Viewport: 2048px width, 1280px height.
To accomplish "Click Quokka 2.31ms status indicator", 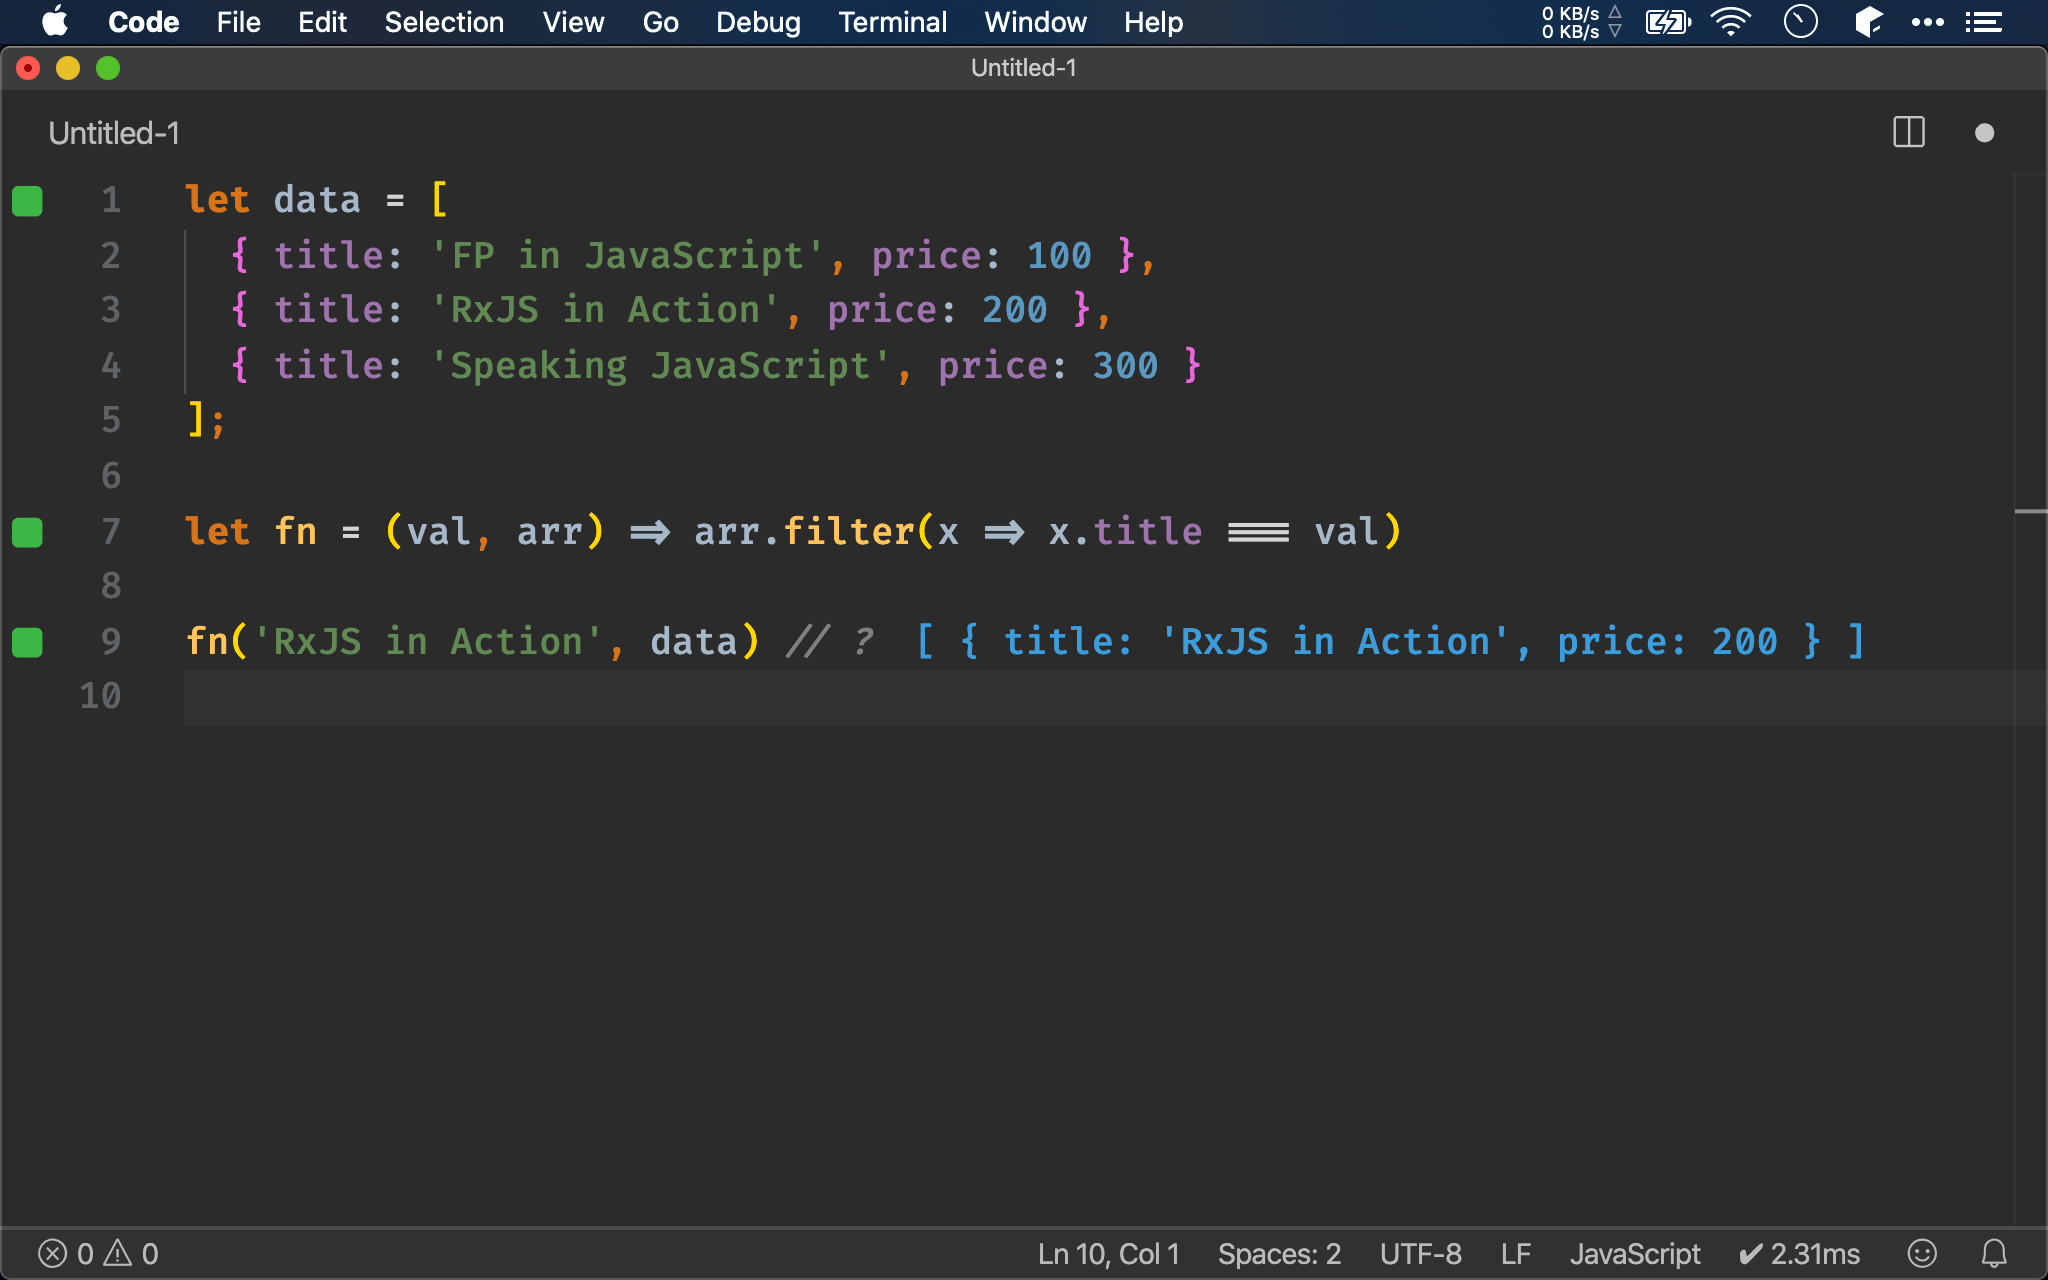I will click(x=1799, y=1254).
